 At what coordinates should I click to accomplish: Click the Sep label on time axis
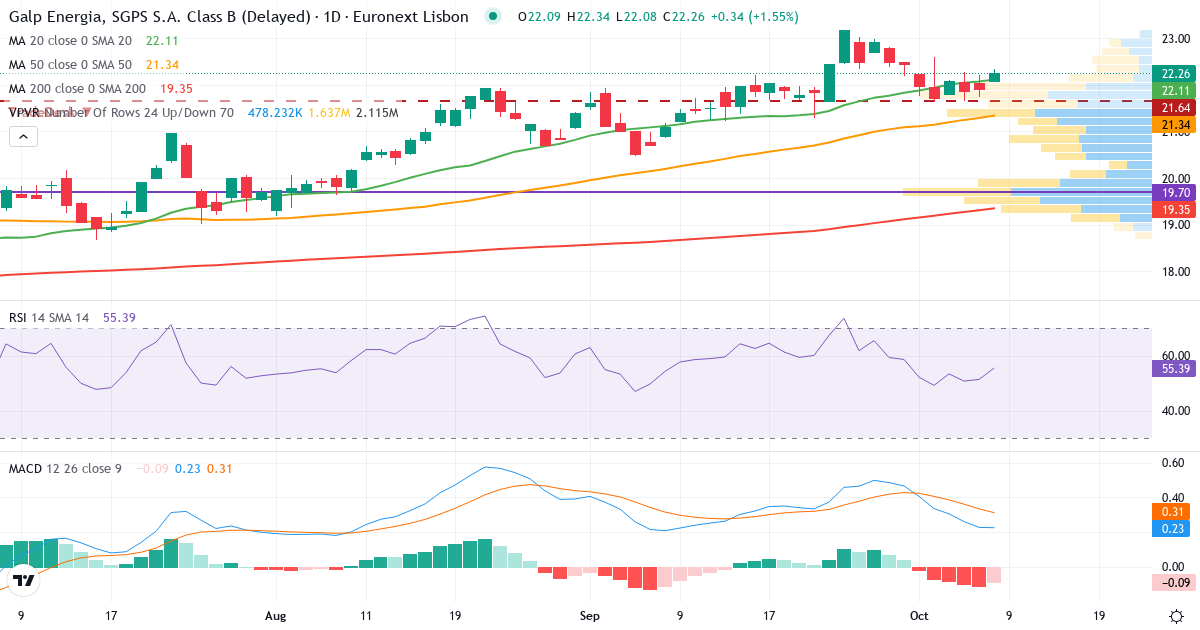[x=589, y=615]
